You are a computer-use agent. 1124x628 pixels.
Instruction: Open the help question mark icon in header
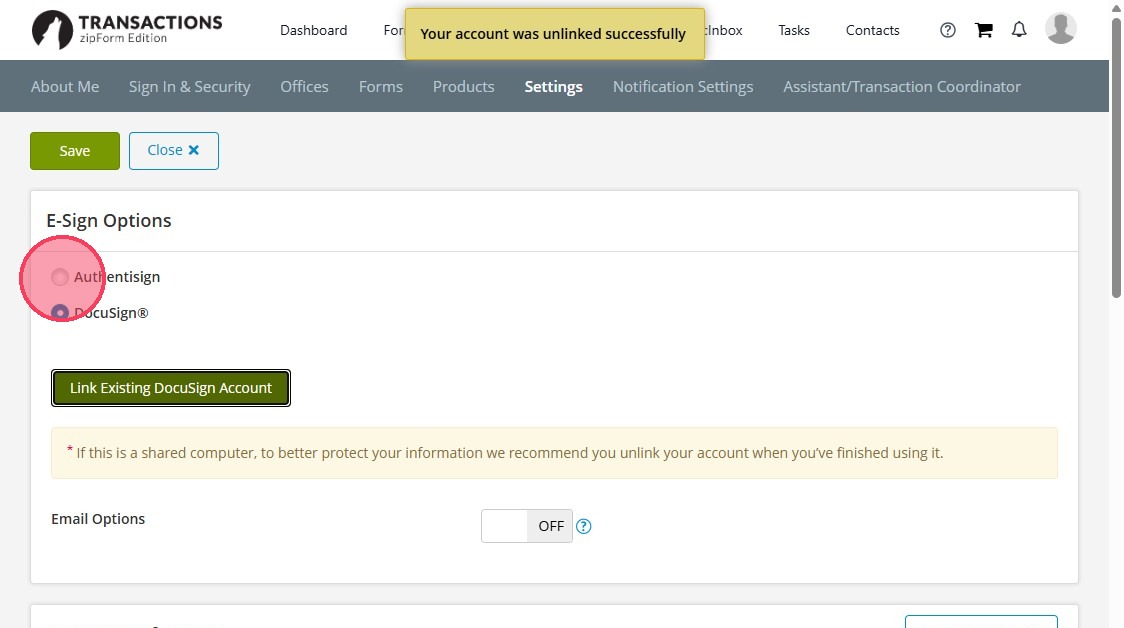[948, 30]
